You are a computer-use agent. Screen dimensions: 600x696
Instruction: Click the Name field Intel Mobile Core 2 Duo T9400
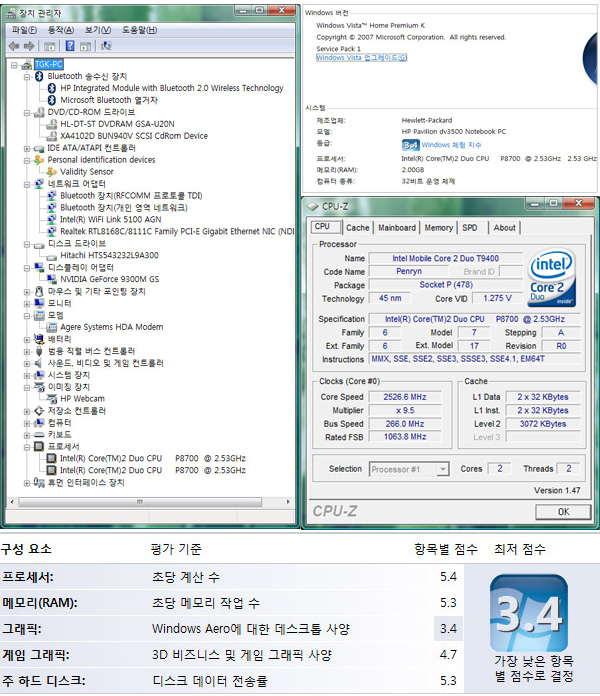coord(446,258)
